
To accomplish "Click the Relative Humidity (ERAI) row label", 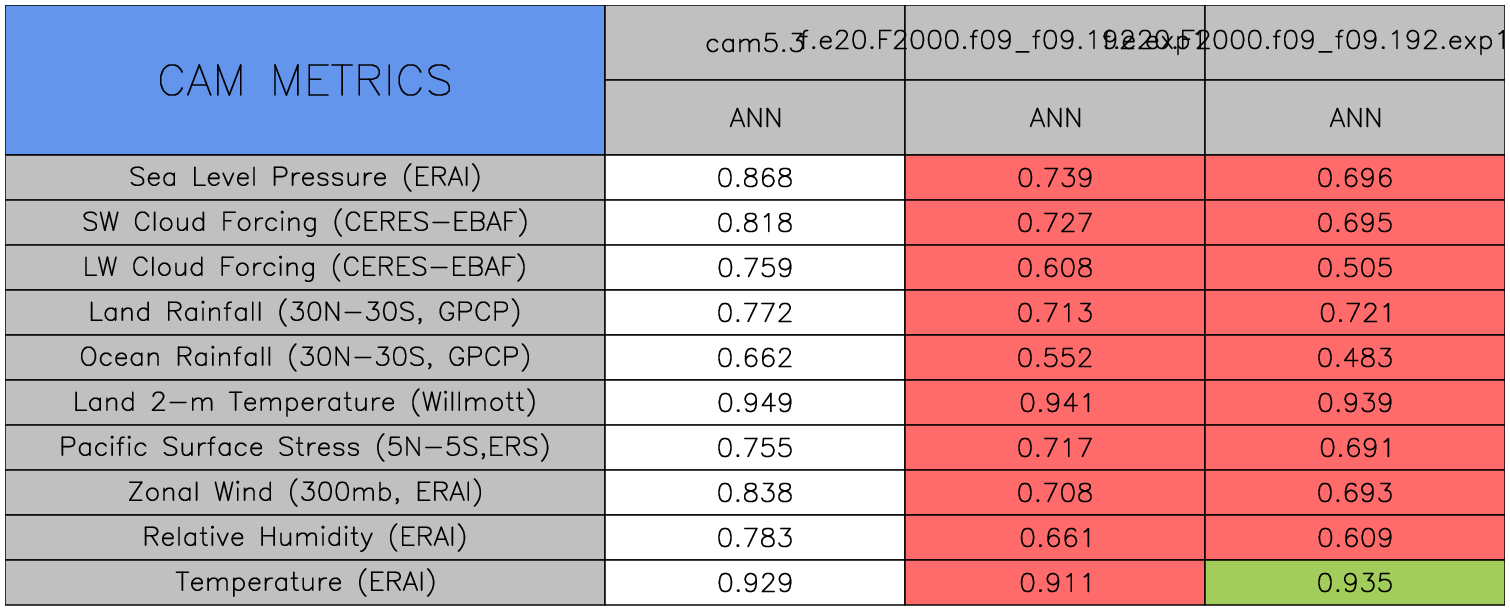I will 305,537.
